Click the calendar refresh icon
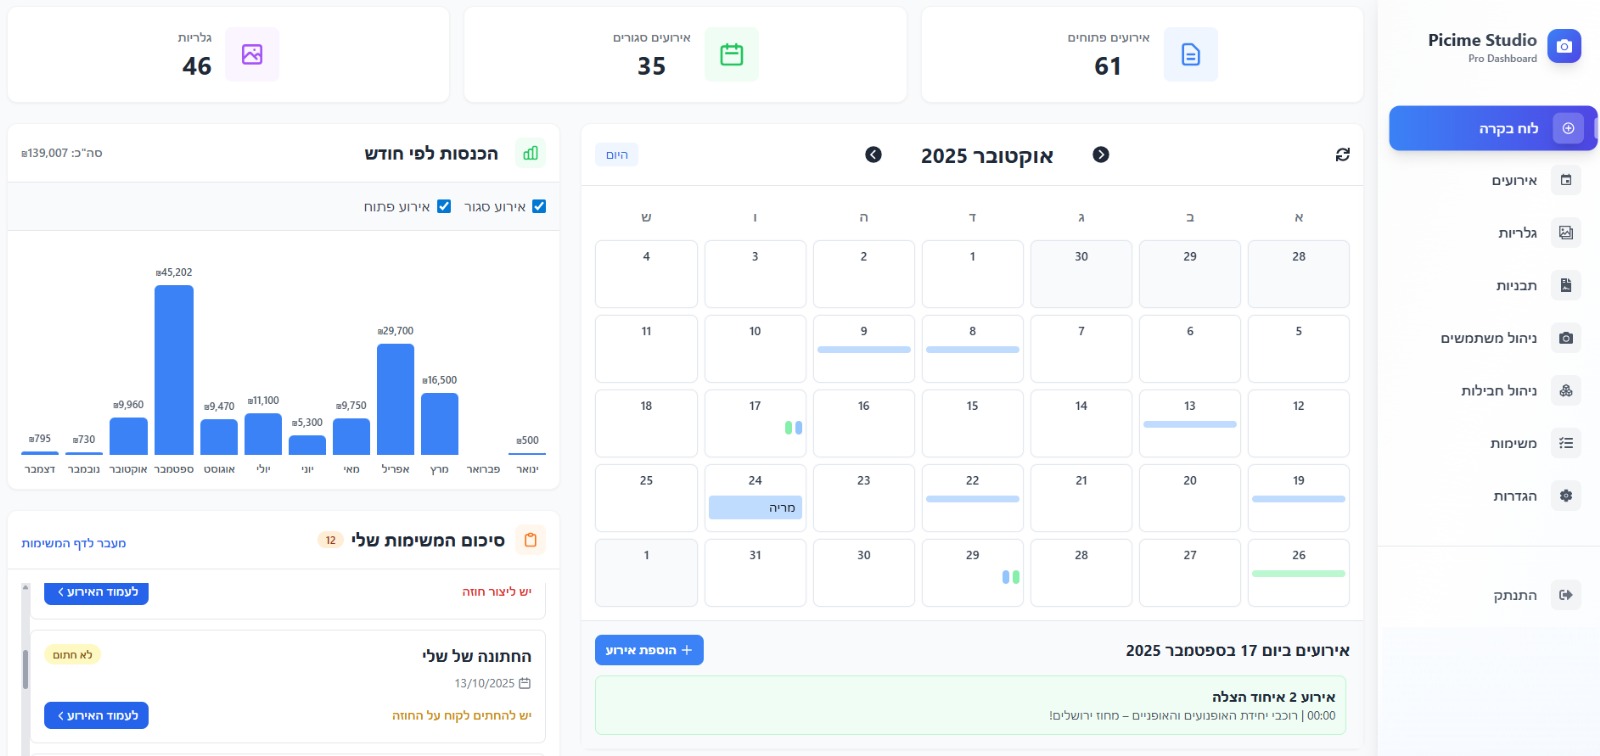 pos(1342,155)
